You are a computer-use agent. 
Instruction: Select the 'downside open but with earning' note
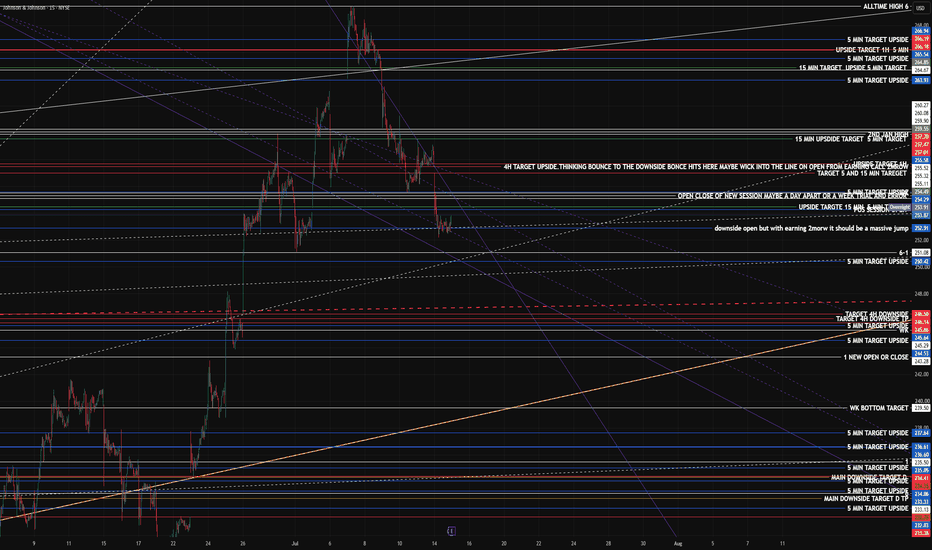[x=811, y=228]
